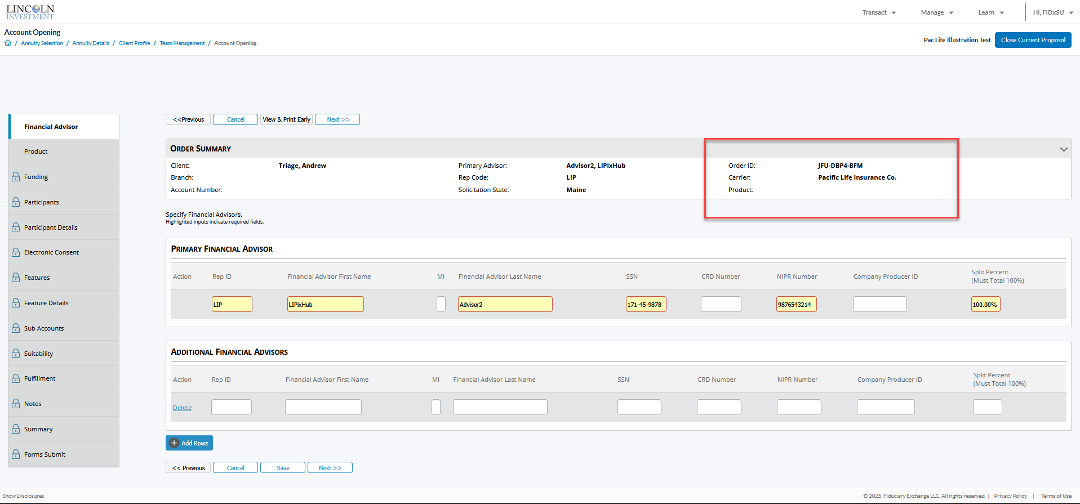
Task: Click the lock icon beside Electronic Consent
Action: 16,253
